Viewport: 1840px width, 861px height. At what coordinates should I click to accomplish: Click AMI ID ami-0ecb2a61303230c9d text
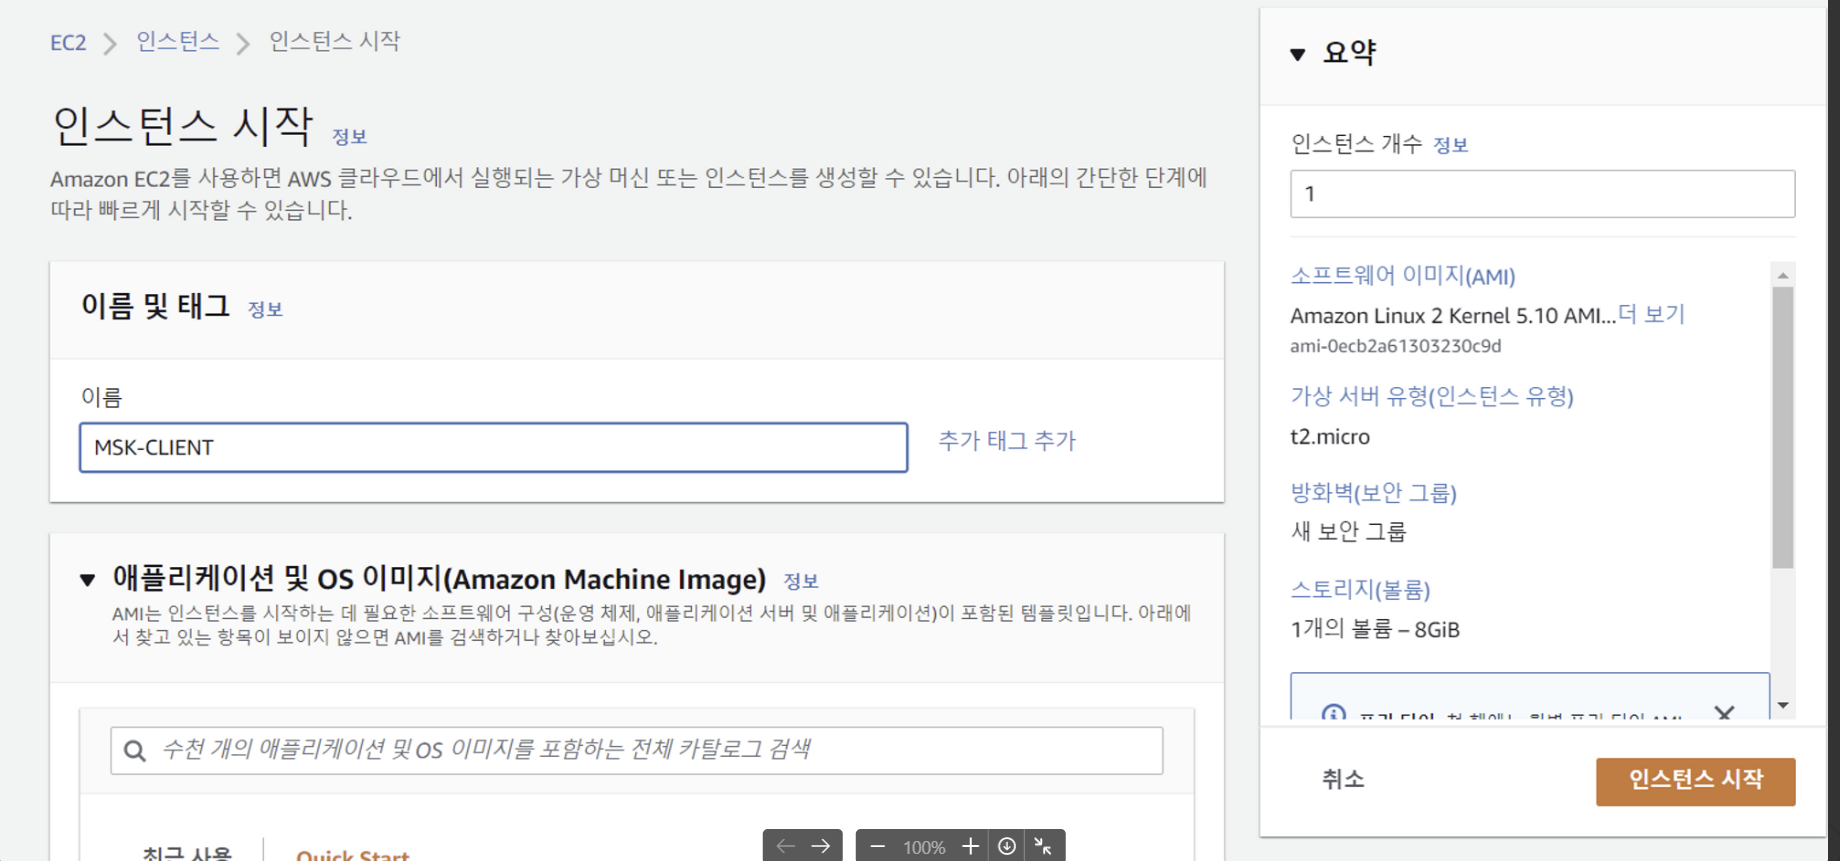[x=1395, y=346]
